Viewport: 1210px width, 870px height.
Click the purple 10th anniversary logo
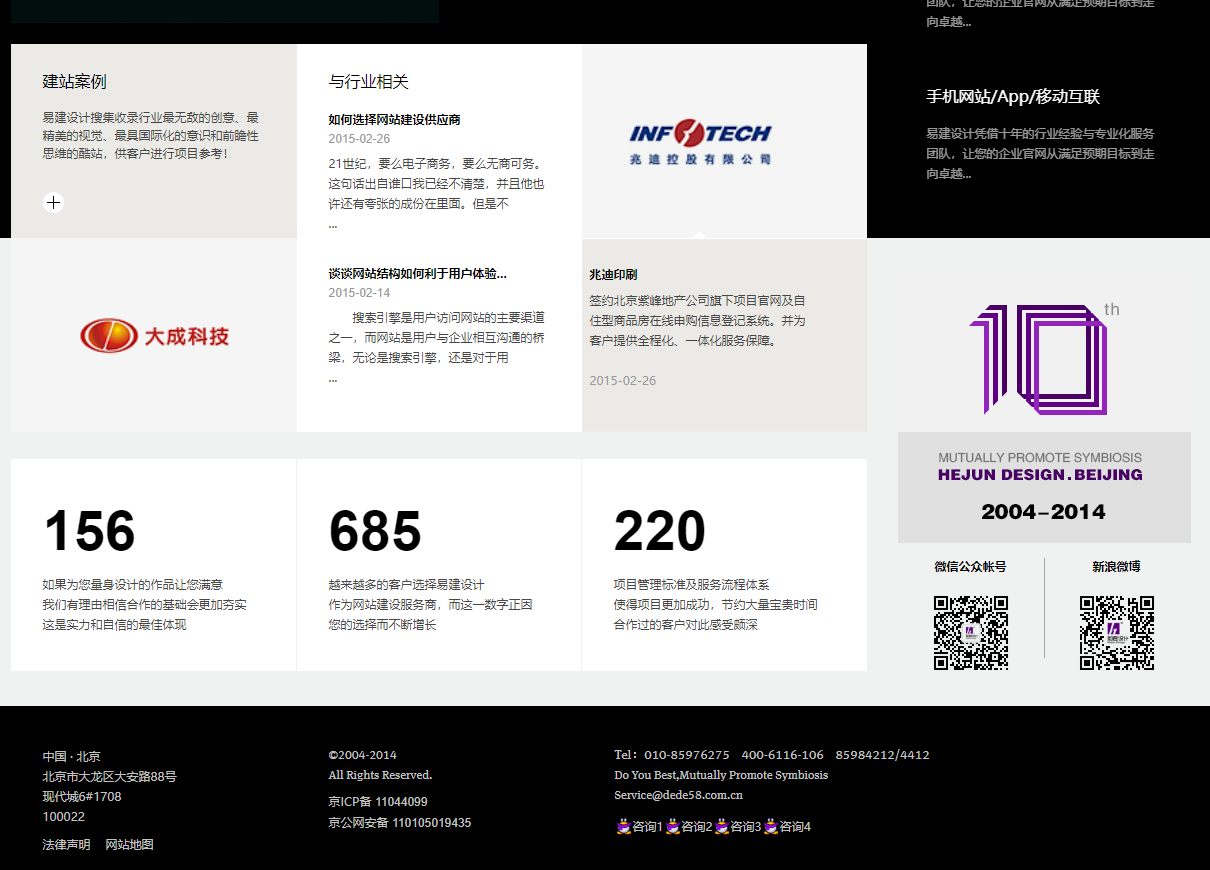(1042, 358)
